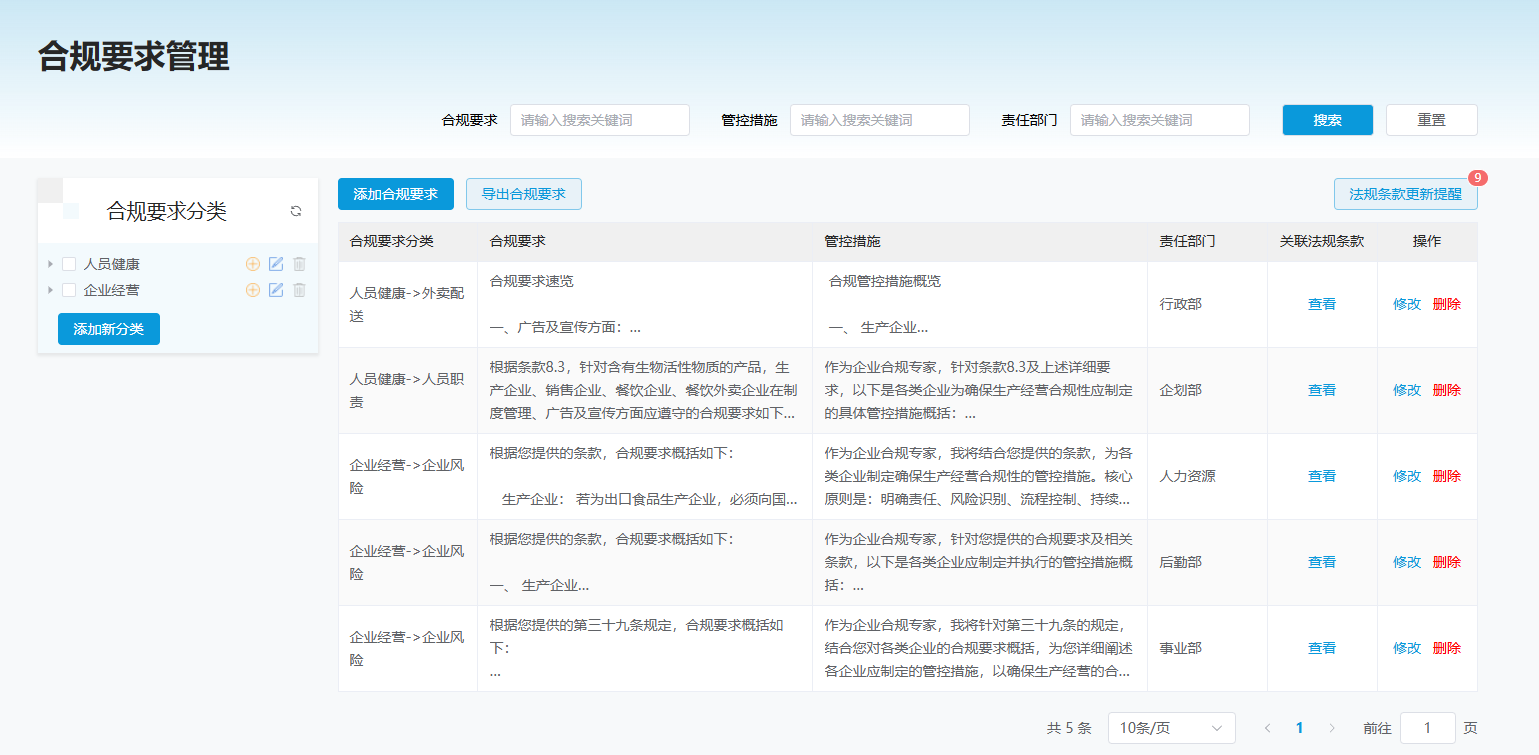Edit the 企业经营 category
This screenshot has width=1539, height=755.
pos(276,290)
